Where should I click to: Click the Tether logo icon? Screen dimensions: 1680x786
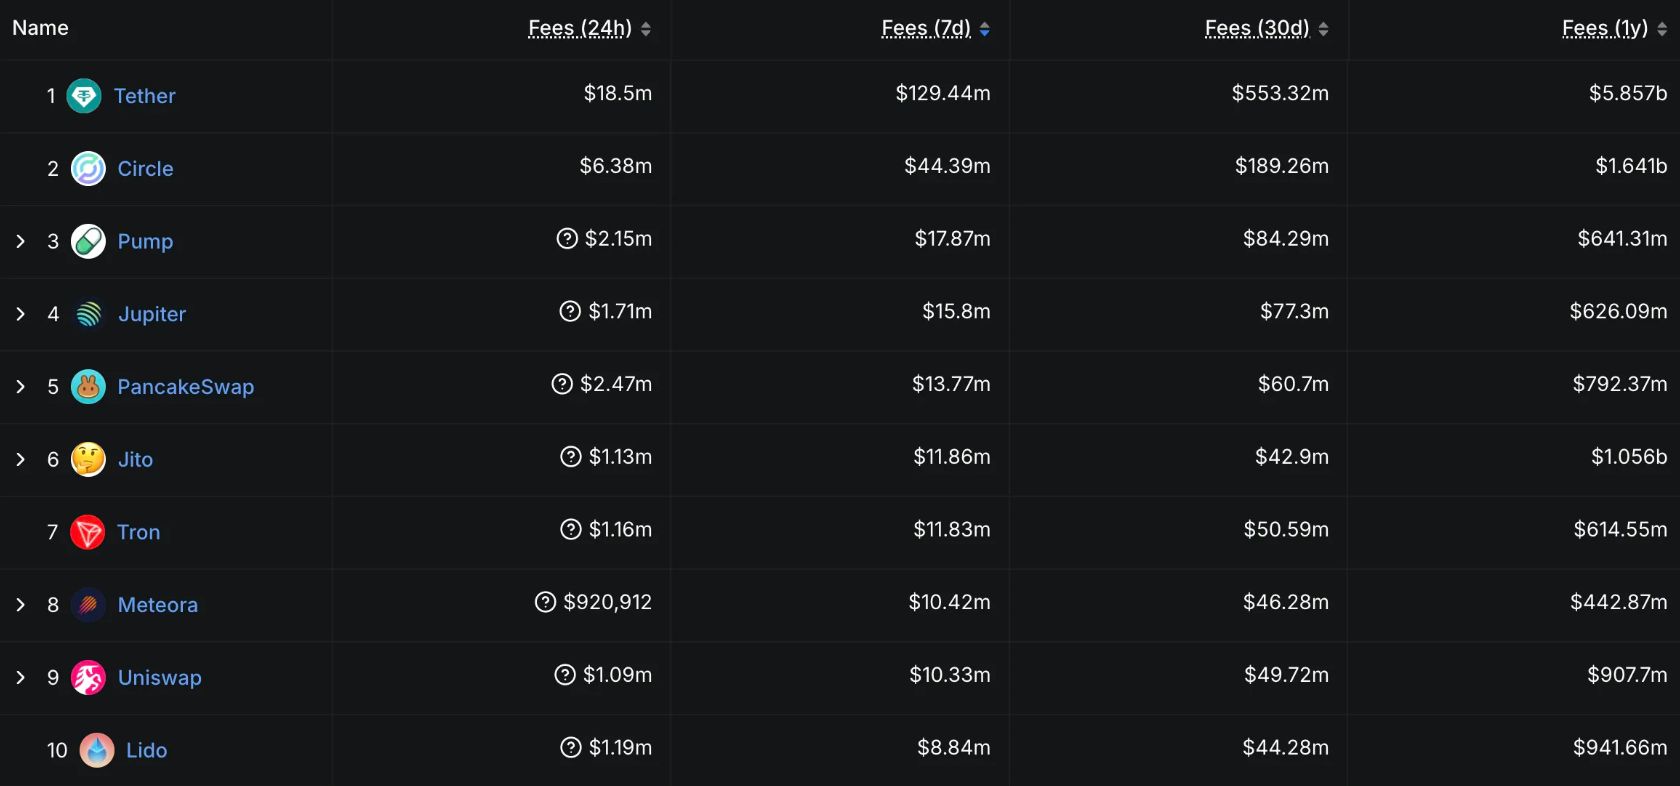tap(84, 96)
